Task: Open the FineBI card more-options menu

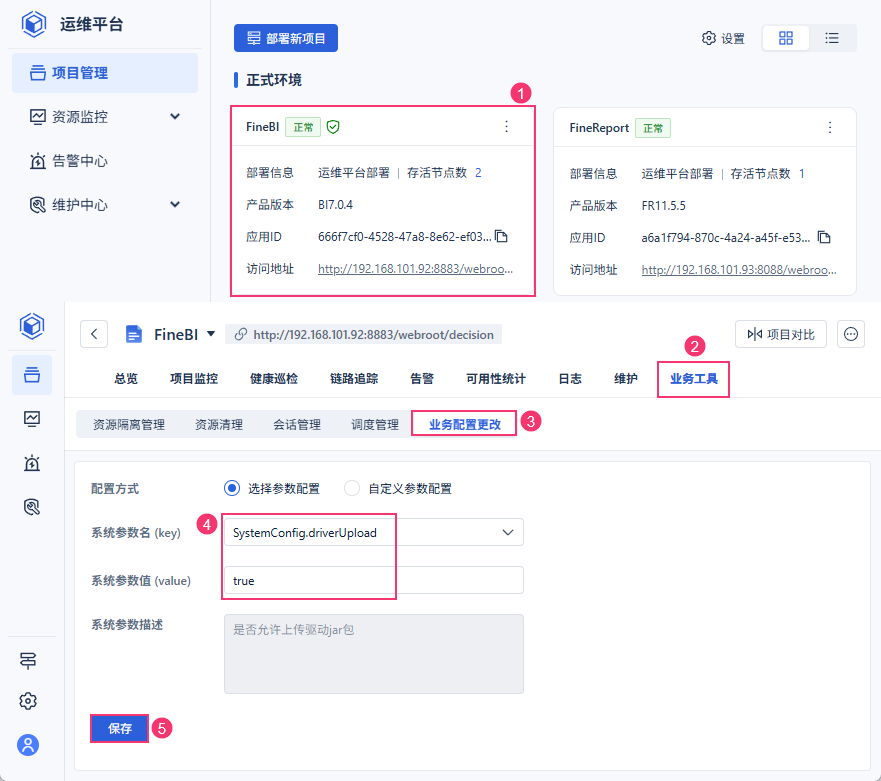Action: coord(506,127)
